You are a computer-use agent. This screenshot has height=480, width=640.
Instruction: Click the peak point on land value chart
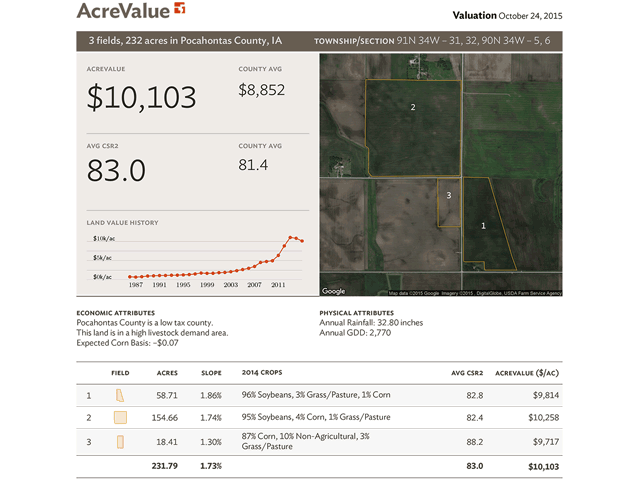(x=290, y=237)
